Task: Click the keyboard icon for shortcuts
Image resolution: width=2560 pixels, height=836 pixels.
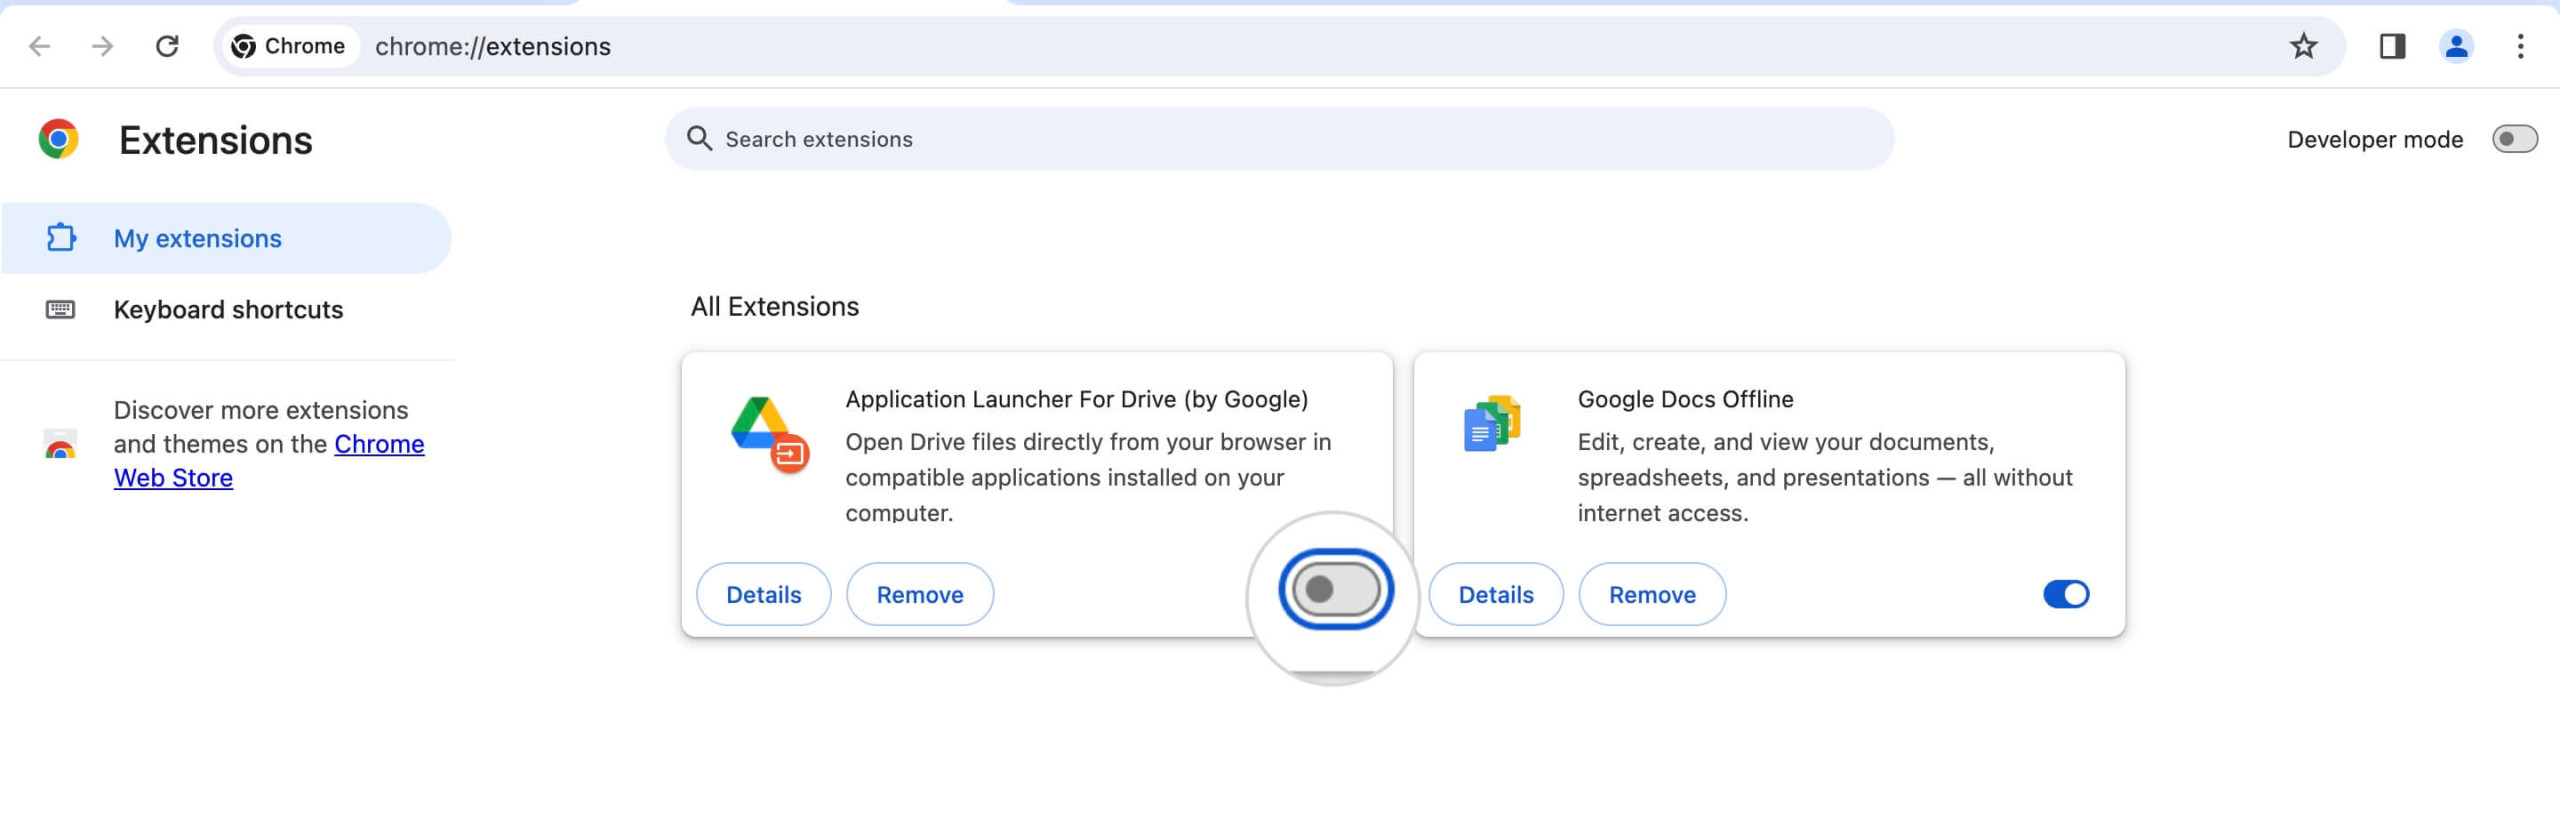Action: click(60, 309)
